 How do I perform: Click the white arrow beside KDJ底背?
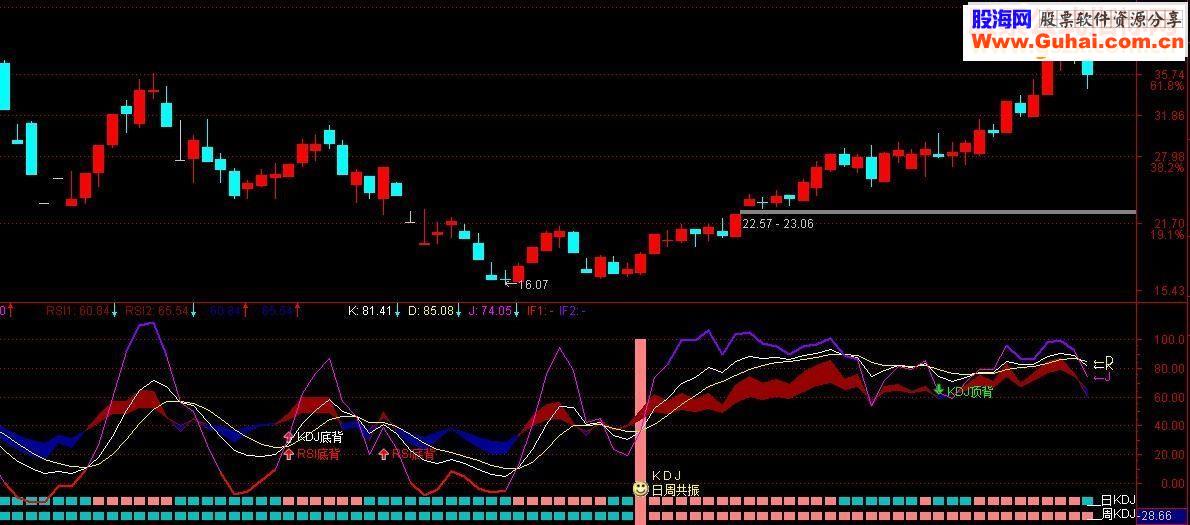coord(288,437)
